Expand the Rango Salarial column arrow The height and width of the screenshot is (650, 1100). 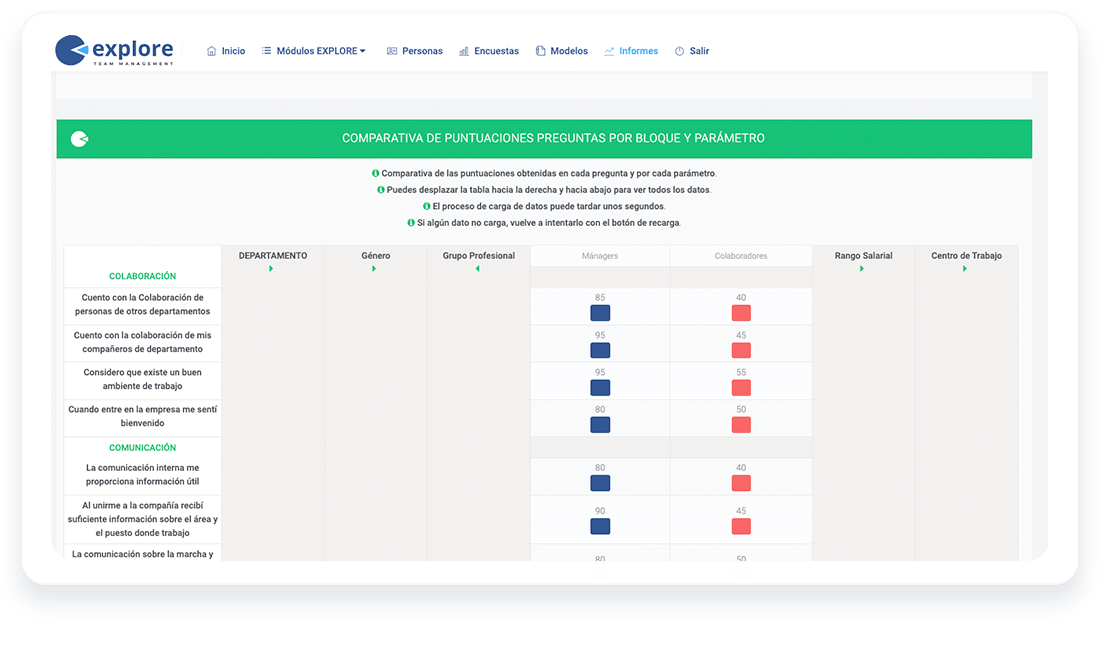(861, 269)
